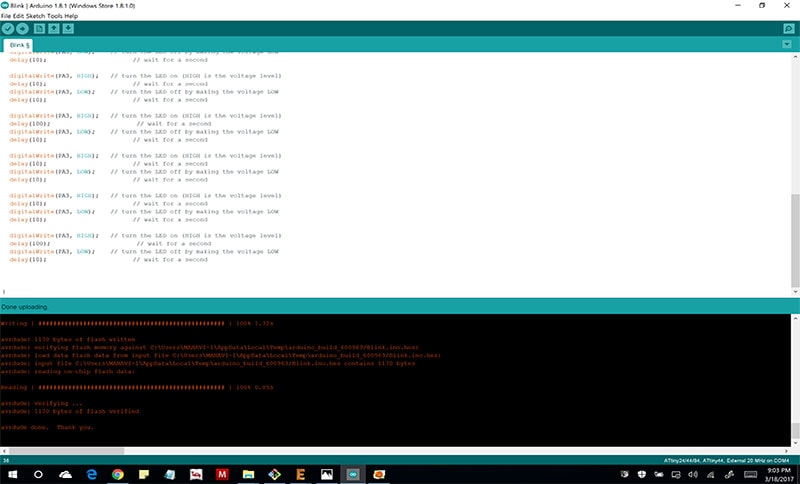Open a sketch with the up-arrow icon
800x484 pixels.
(54, 29)
